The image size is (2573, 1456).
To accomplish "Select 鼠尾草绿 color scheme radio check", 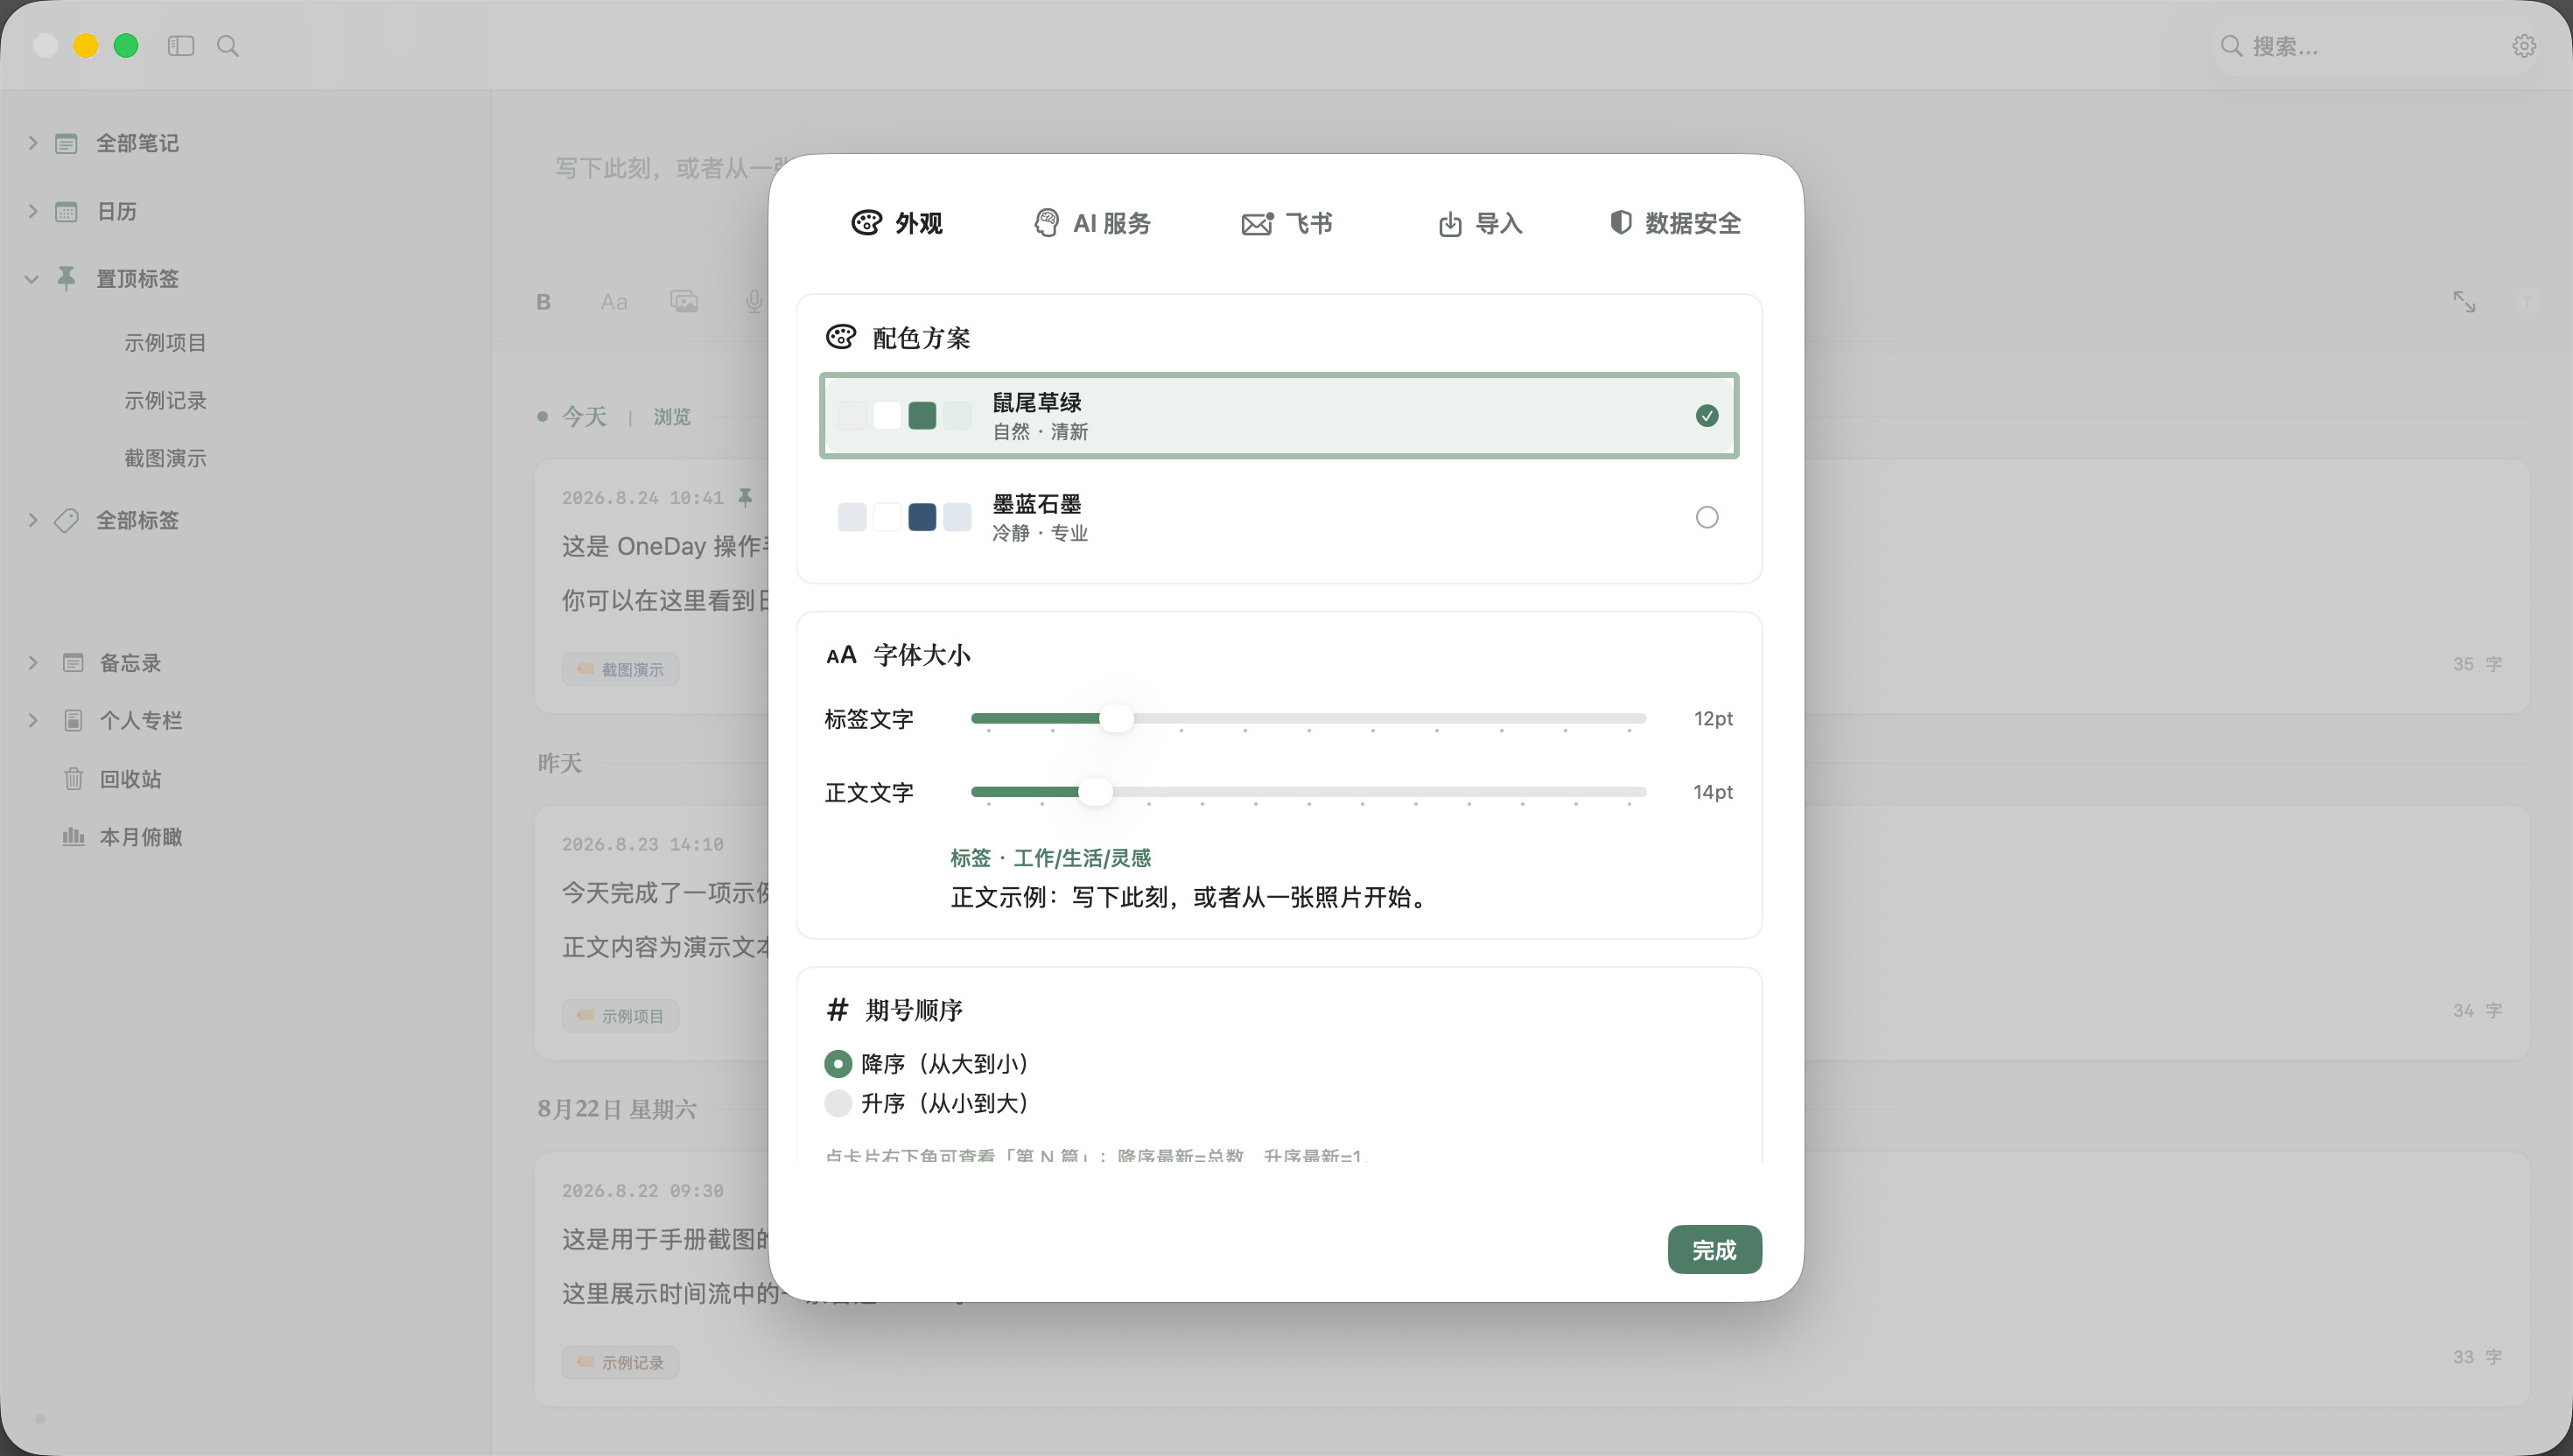I will point(1707,416).
